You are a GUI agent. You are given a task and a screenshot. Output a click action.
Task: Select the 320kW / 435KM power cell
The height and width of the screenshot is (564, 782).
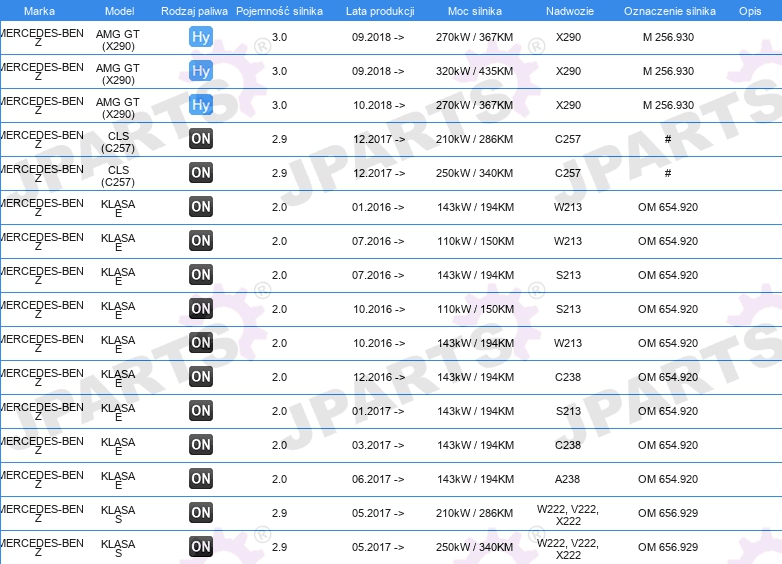[x=474, y=71]
